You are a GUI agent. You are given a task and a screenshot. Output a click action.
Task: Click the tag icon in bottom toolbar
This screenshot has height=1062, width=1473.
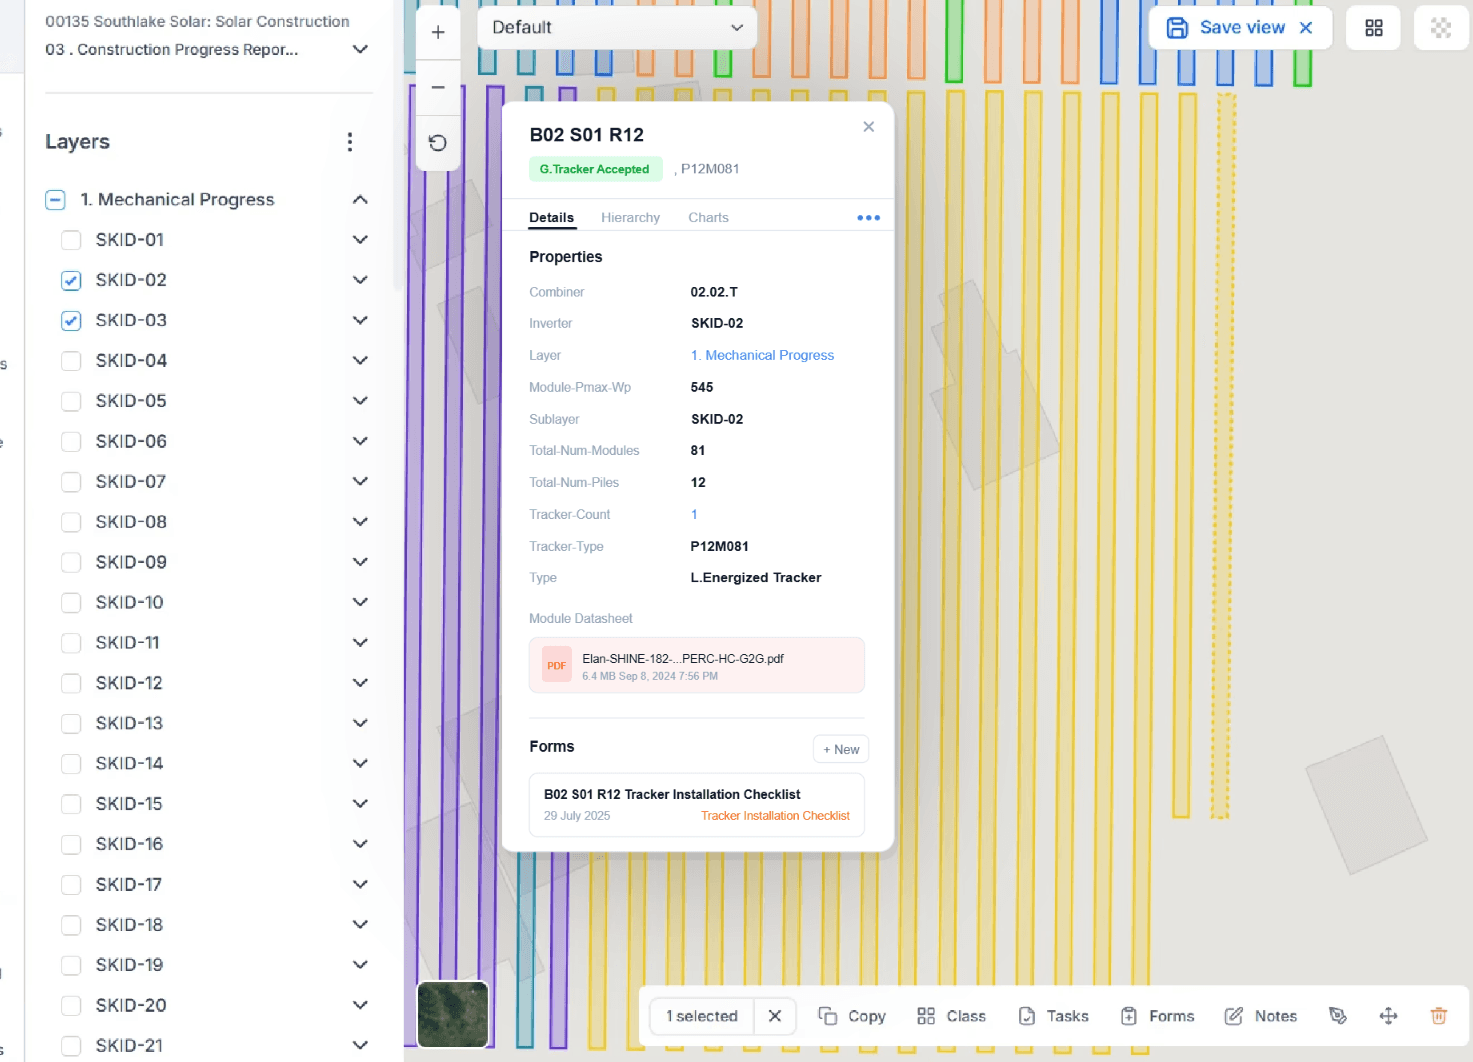[x=1338, y=1016]
